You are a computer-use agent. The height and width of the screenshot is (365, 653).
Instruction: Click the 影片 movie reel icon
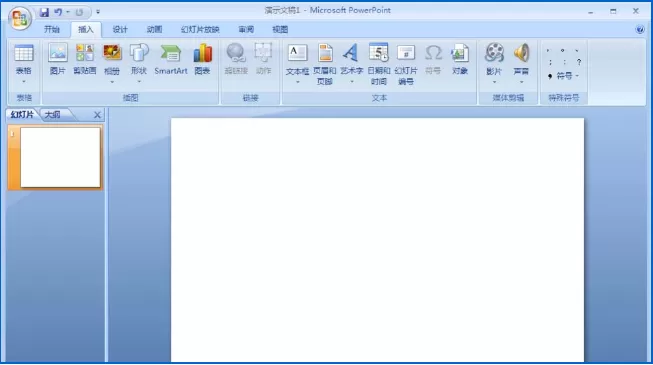click(494, 53)
